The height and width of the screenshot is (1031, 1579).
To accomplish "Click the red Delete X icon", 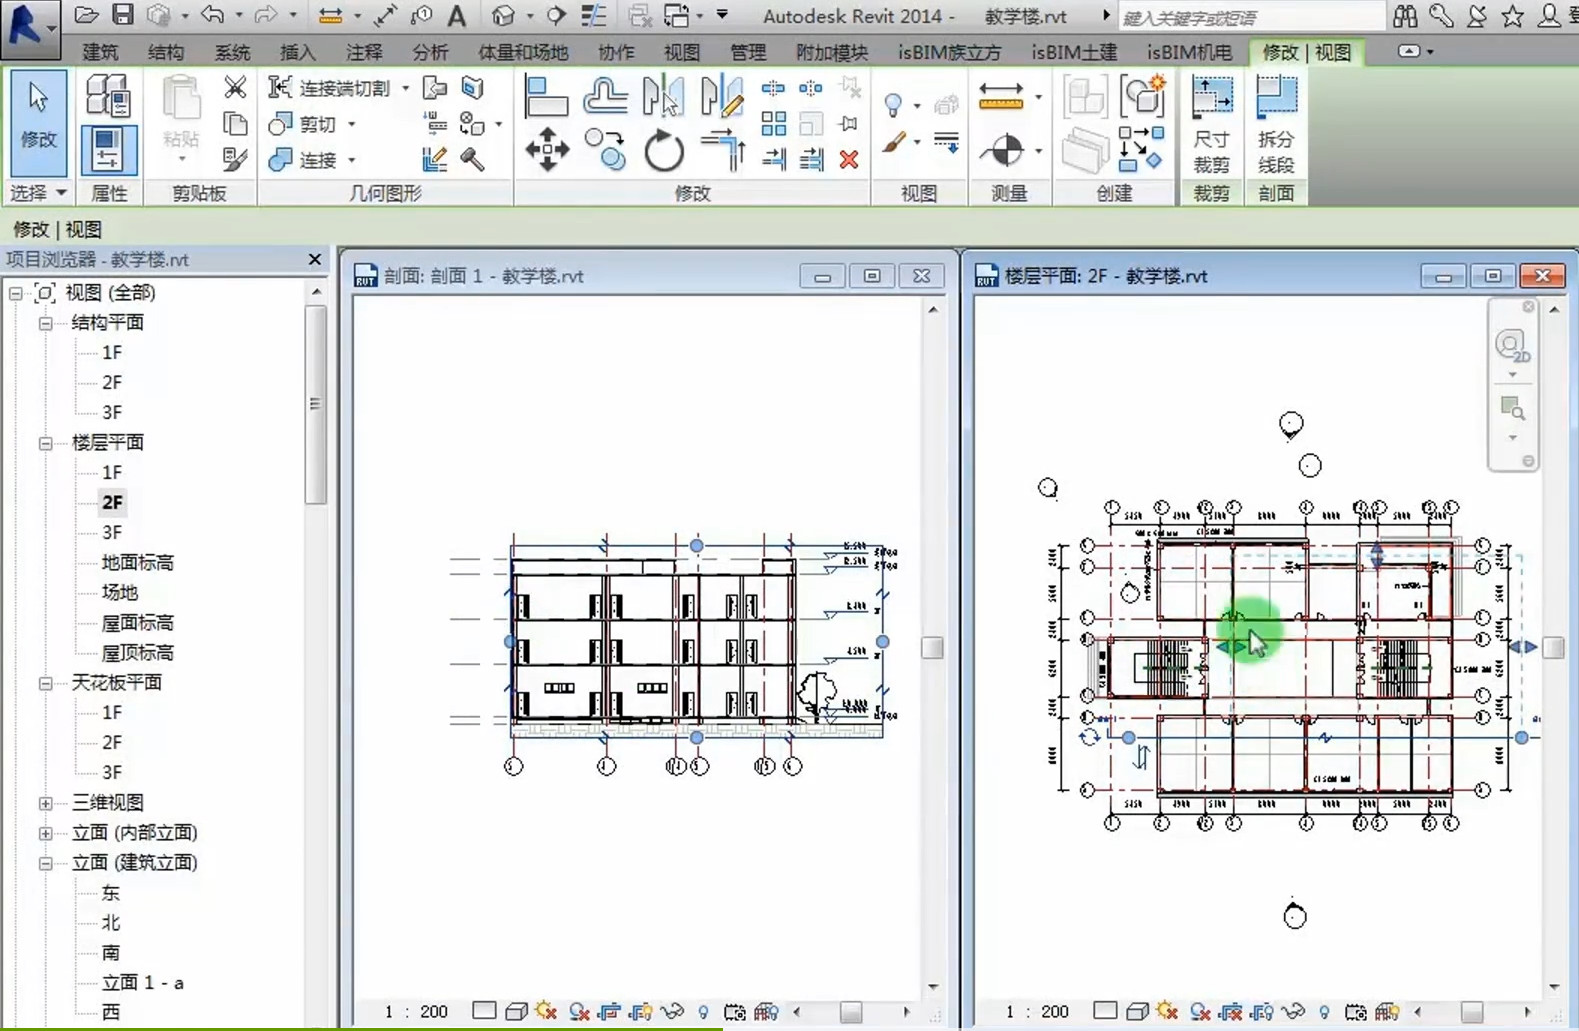I will click(x=849, y=159).
